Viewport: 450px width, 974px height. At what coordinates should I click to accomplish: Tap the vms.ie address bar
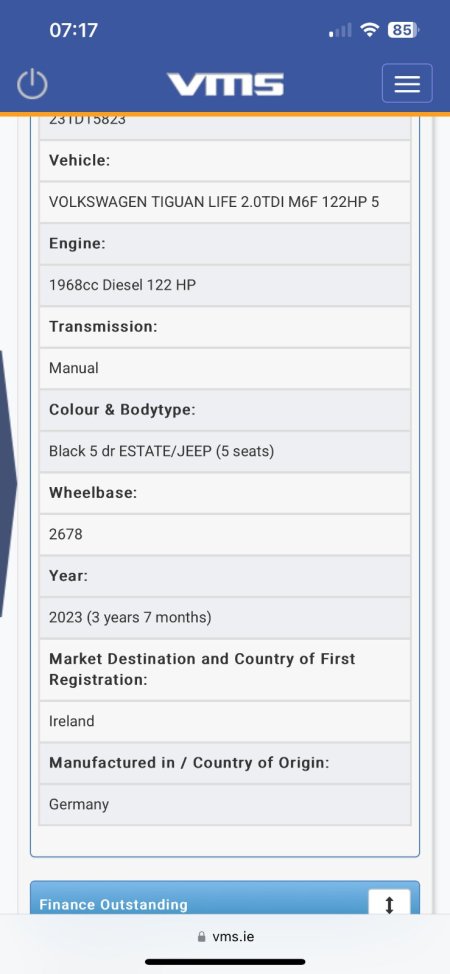coord(225,937)
